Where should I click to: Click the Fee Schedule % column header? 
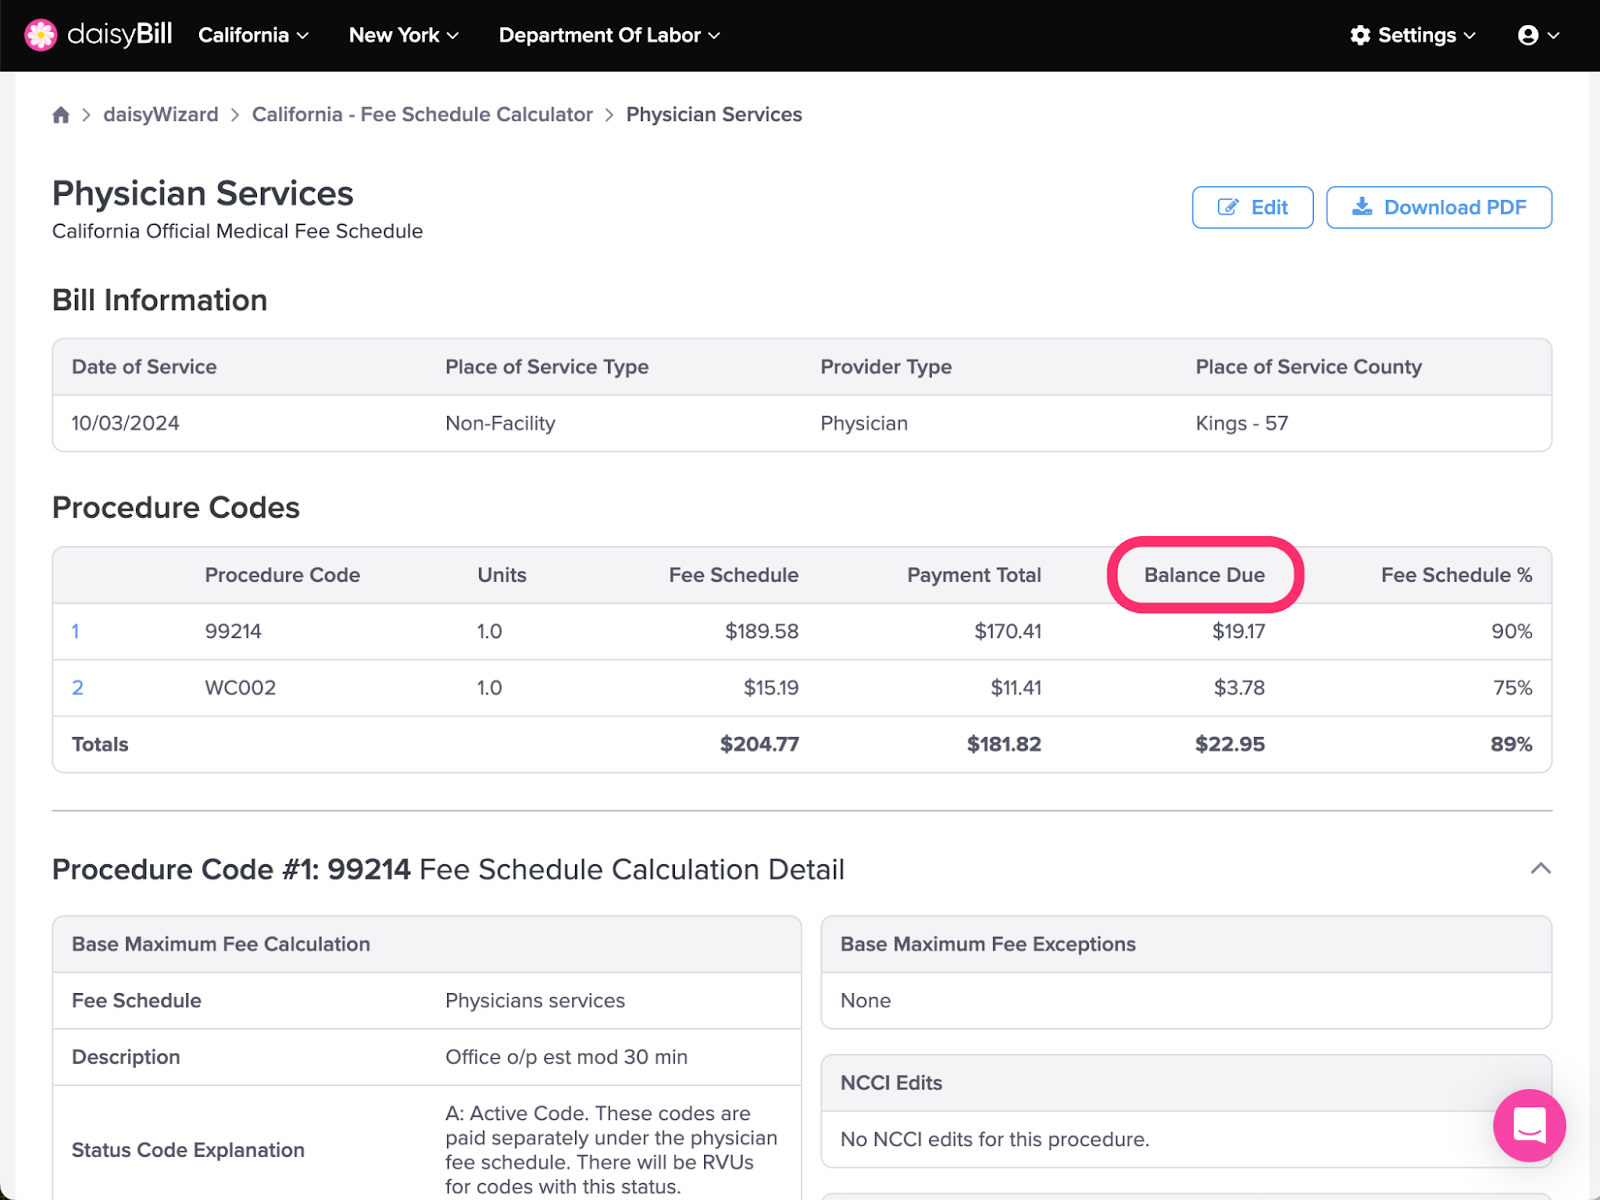click(1456, 575)
